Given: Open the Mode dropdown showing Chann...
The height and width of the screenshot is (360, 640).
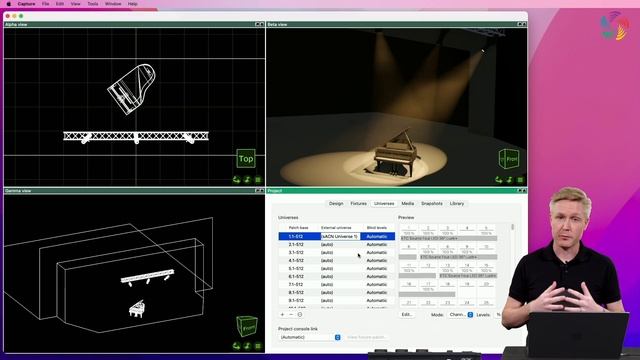Looking at the screenshot, I should click(461, 315).
